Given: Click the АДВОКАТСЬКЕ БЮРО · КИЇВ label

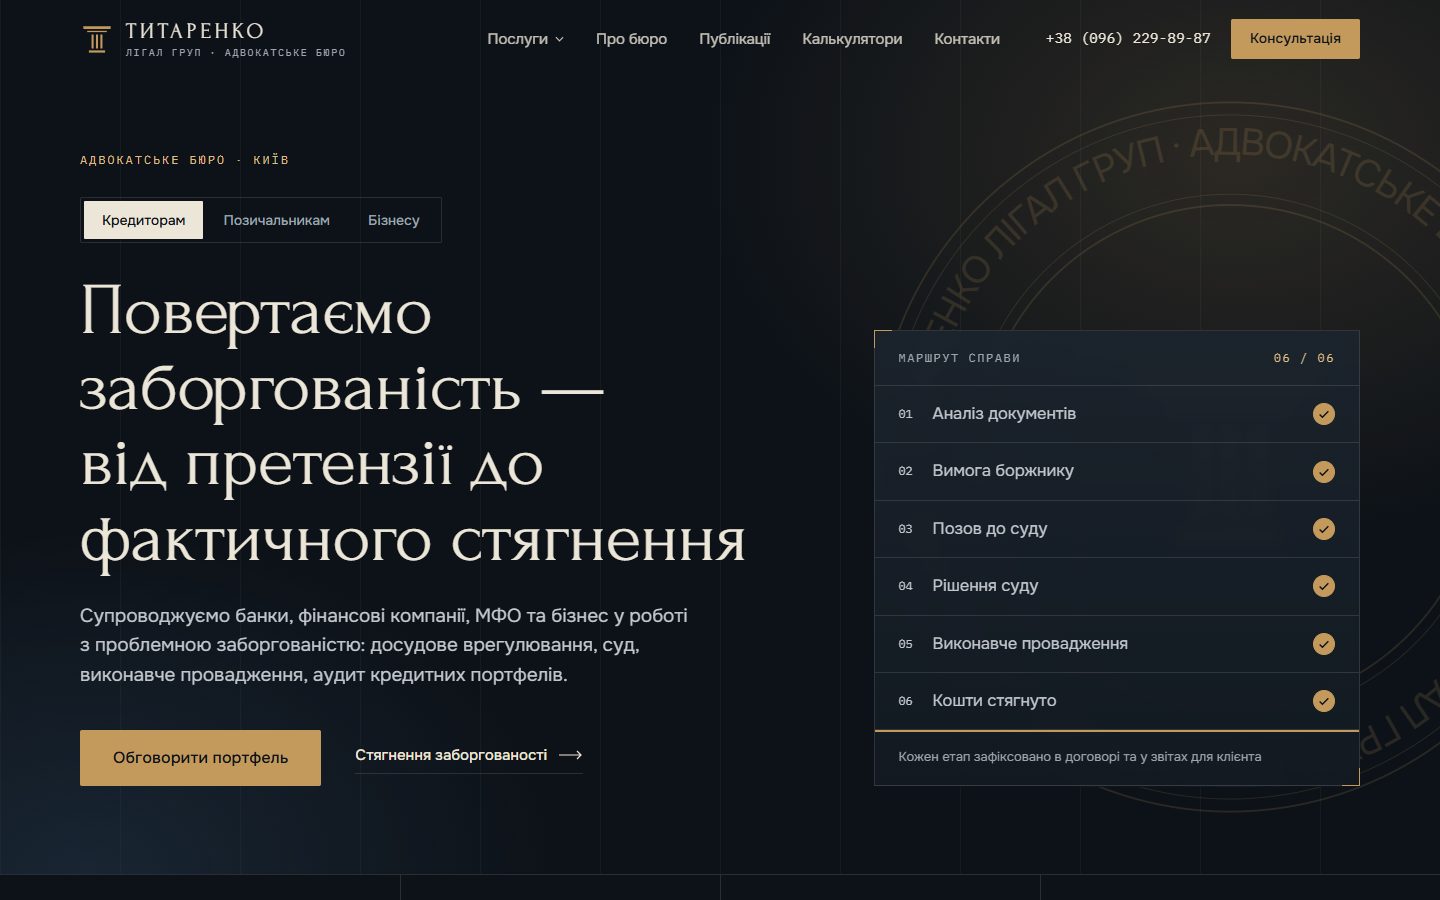Looking at the screenshot, I should [x=184, y=160].
